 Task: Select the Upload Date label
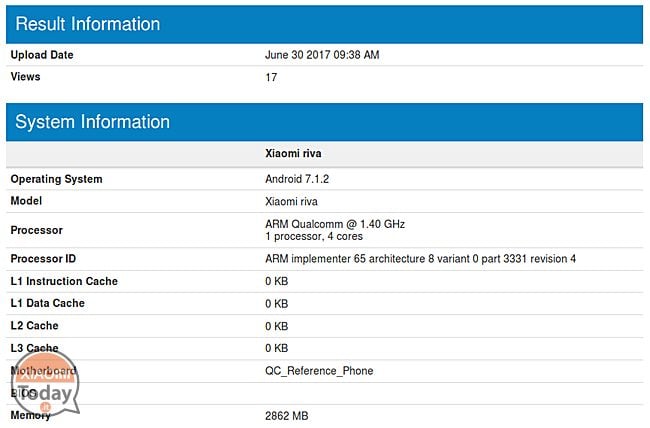click(42, 55)
